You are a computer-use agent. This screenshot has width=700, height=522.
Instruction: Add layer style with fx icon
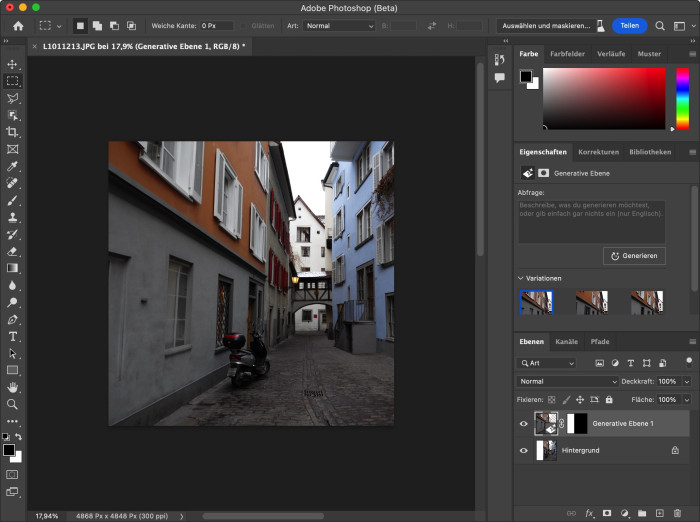tap(590, 513)
